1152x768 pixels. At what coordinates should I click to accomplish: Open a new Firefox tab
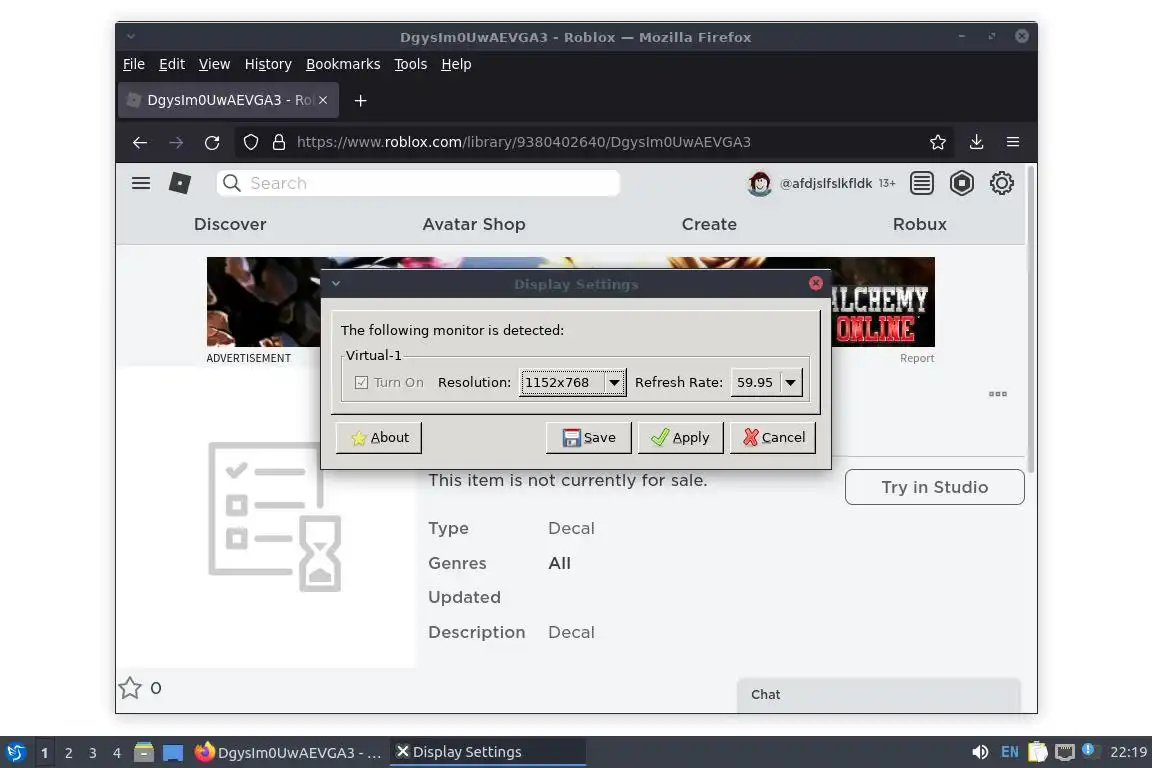[x=360, y=101]
